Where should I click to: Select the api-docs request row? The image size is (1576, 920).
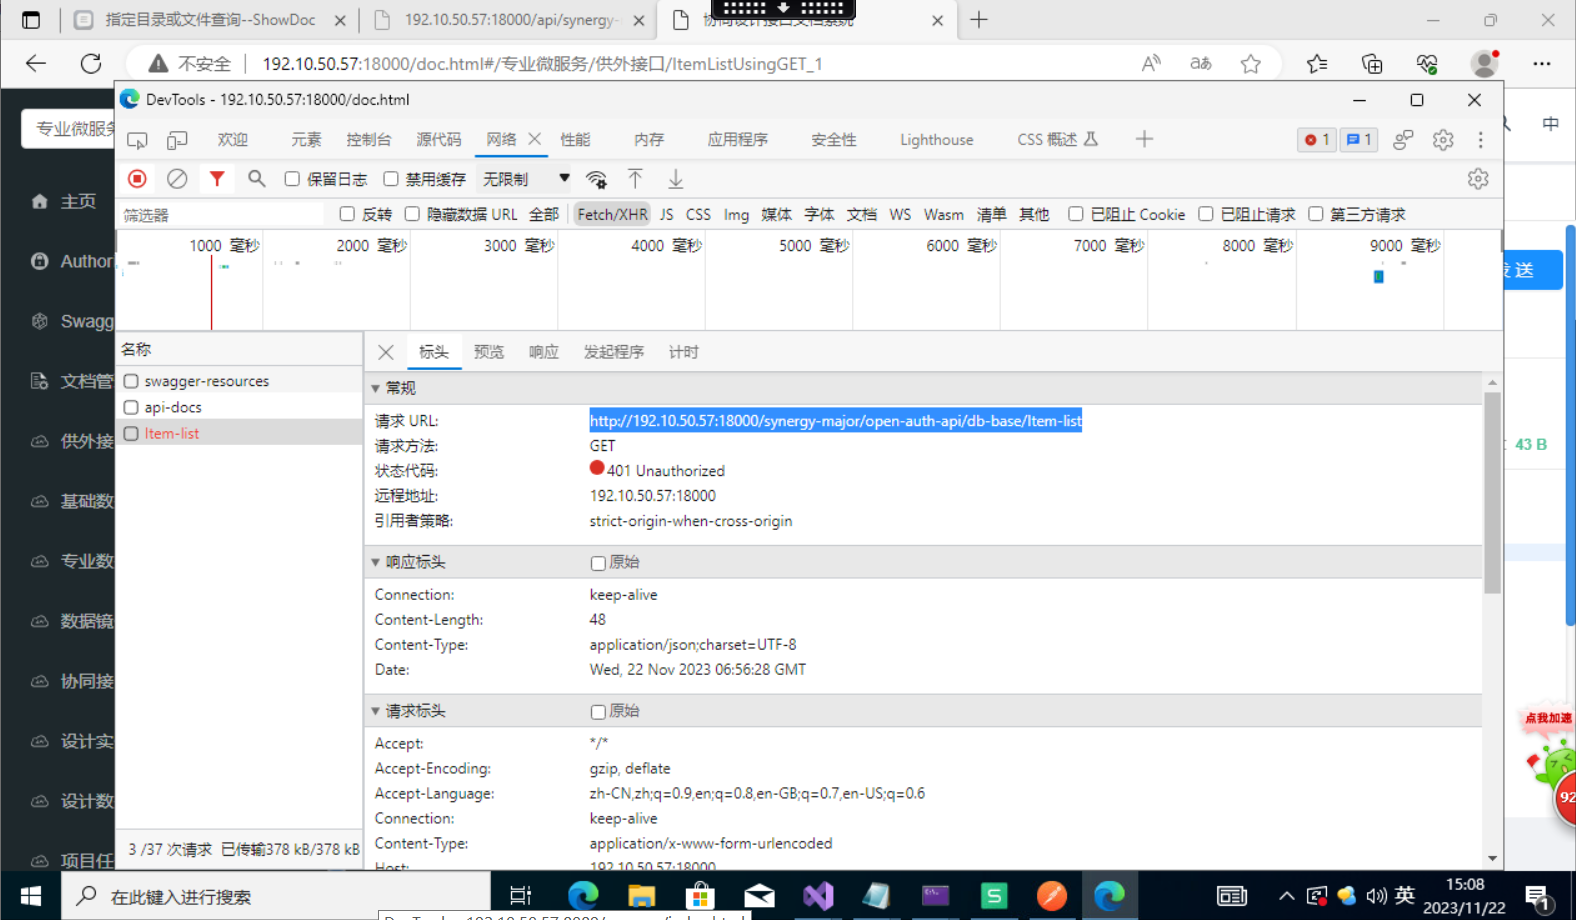239,407
